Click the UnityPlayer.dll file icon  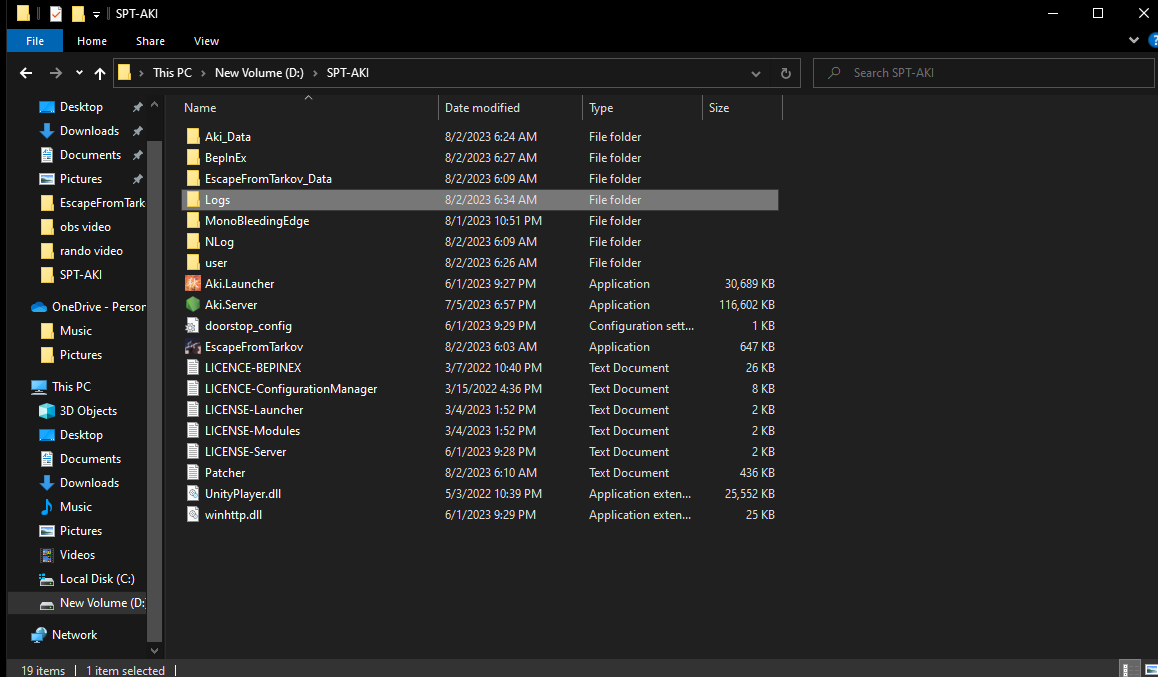pos(193,493)
